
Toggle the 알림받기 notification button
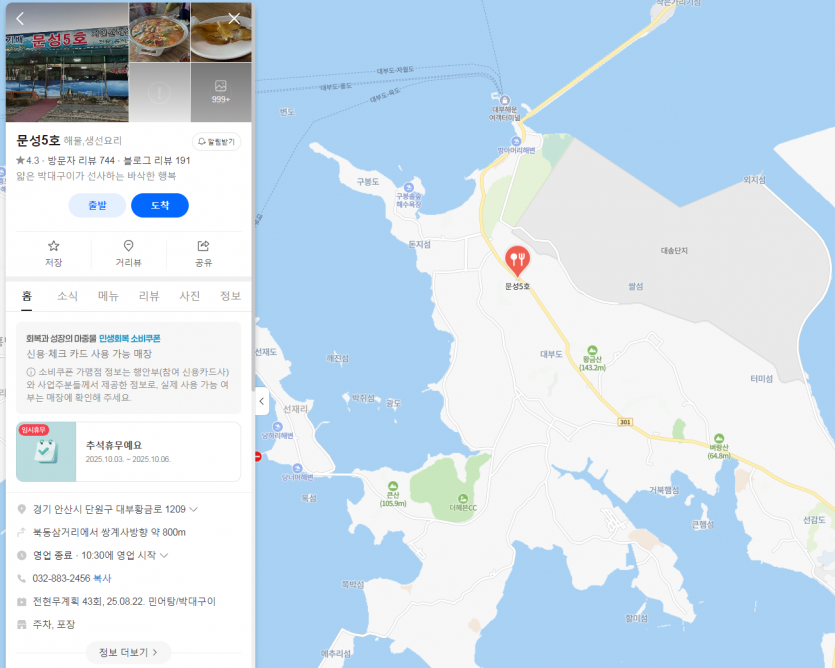pos(216,142)
